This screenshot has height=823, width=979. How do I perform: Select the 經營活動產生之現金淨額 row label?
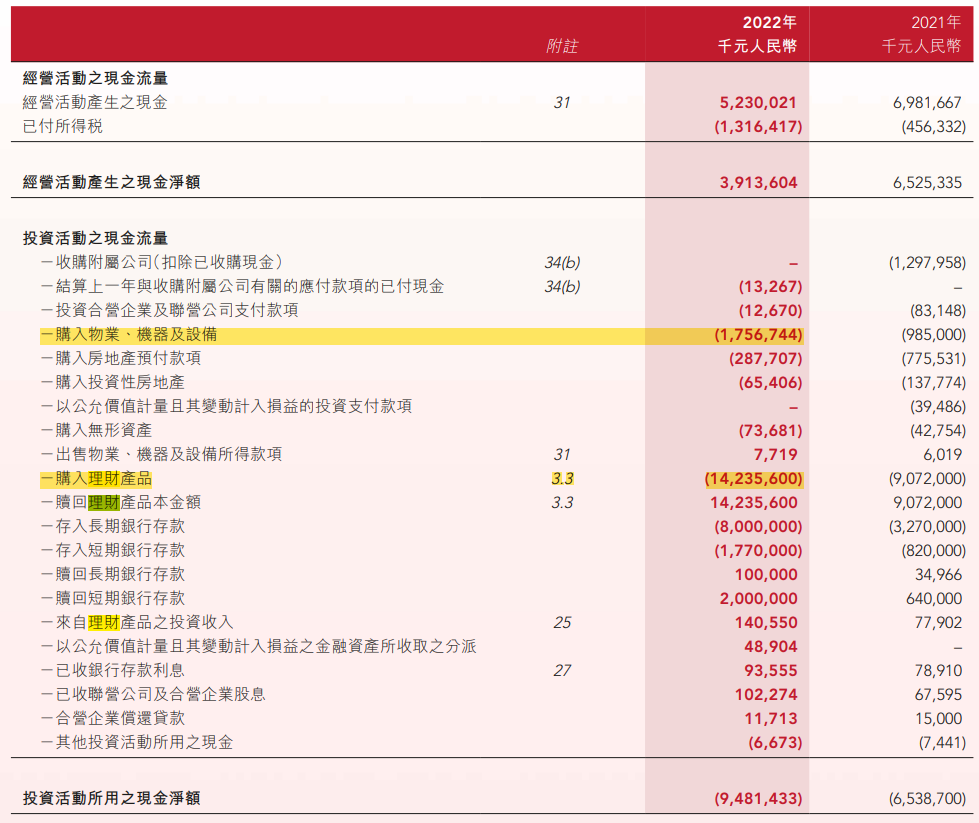click(x=112, y=182)
